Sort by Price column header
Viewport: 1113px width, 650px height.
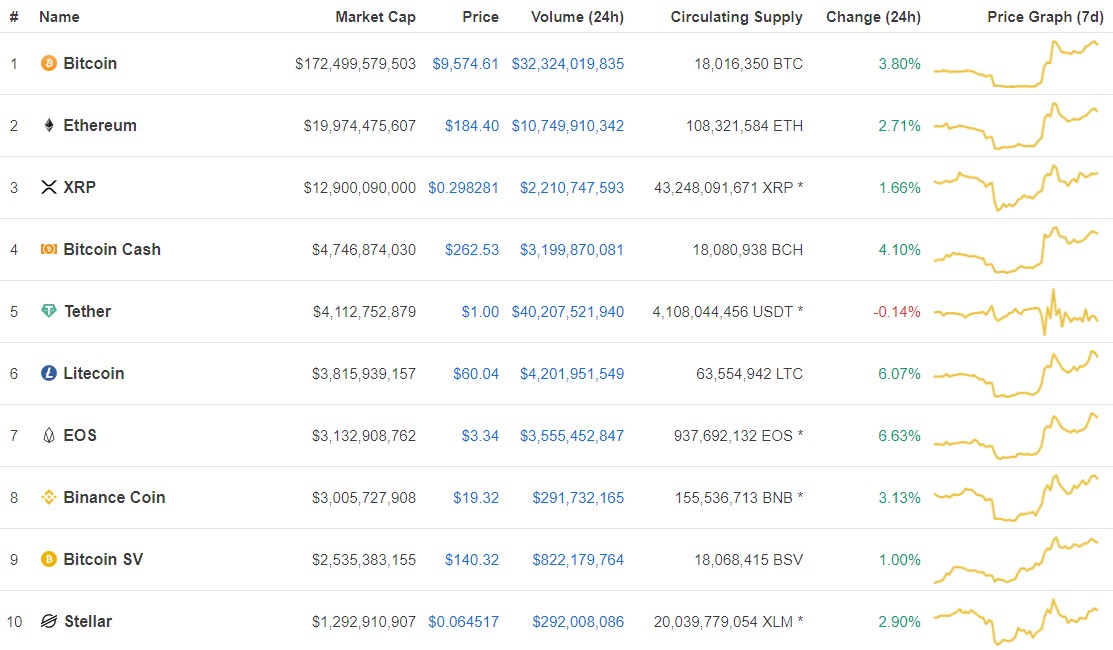[x=481, y=17]
